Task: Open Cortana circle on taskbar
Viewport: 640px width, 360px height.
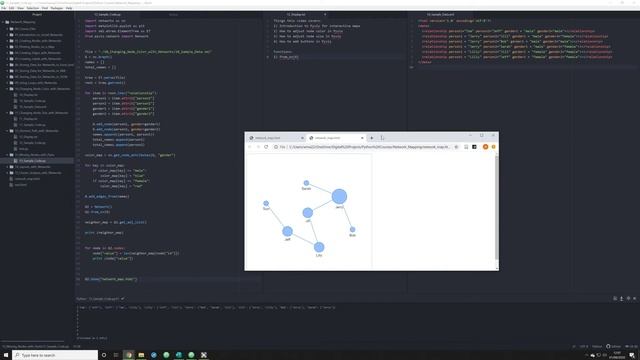Action: pyautogui.click(x=104, y=355)
